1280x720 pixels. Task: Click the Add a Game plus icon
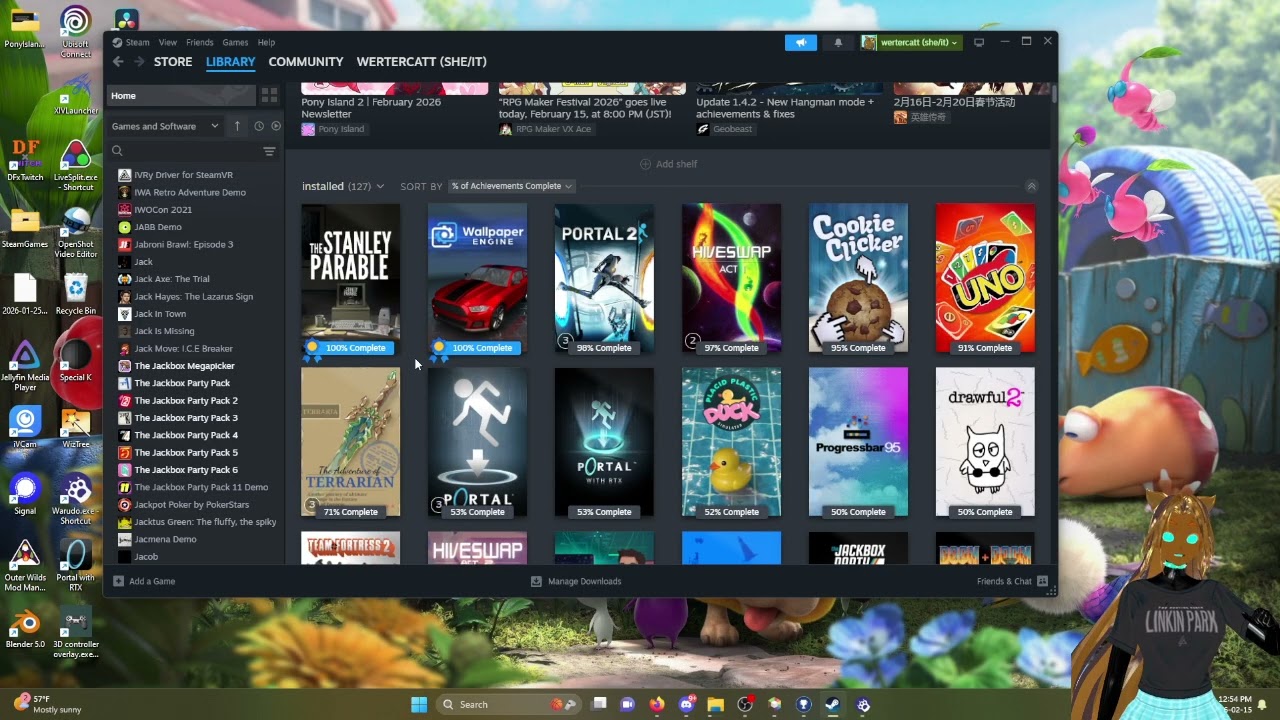pos(119,581)
